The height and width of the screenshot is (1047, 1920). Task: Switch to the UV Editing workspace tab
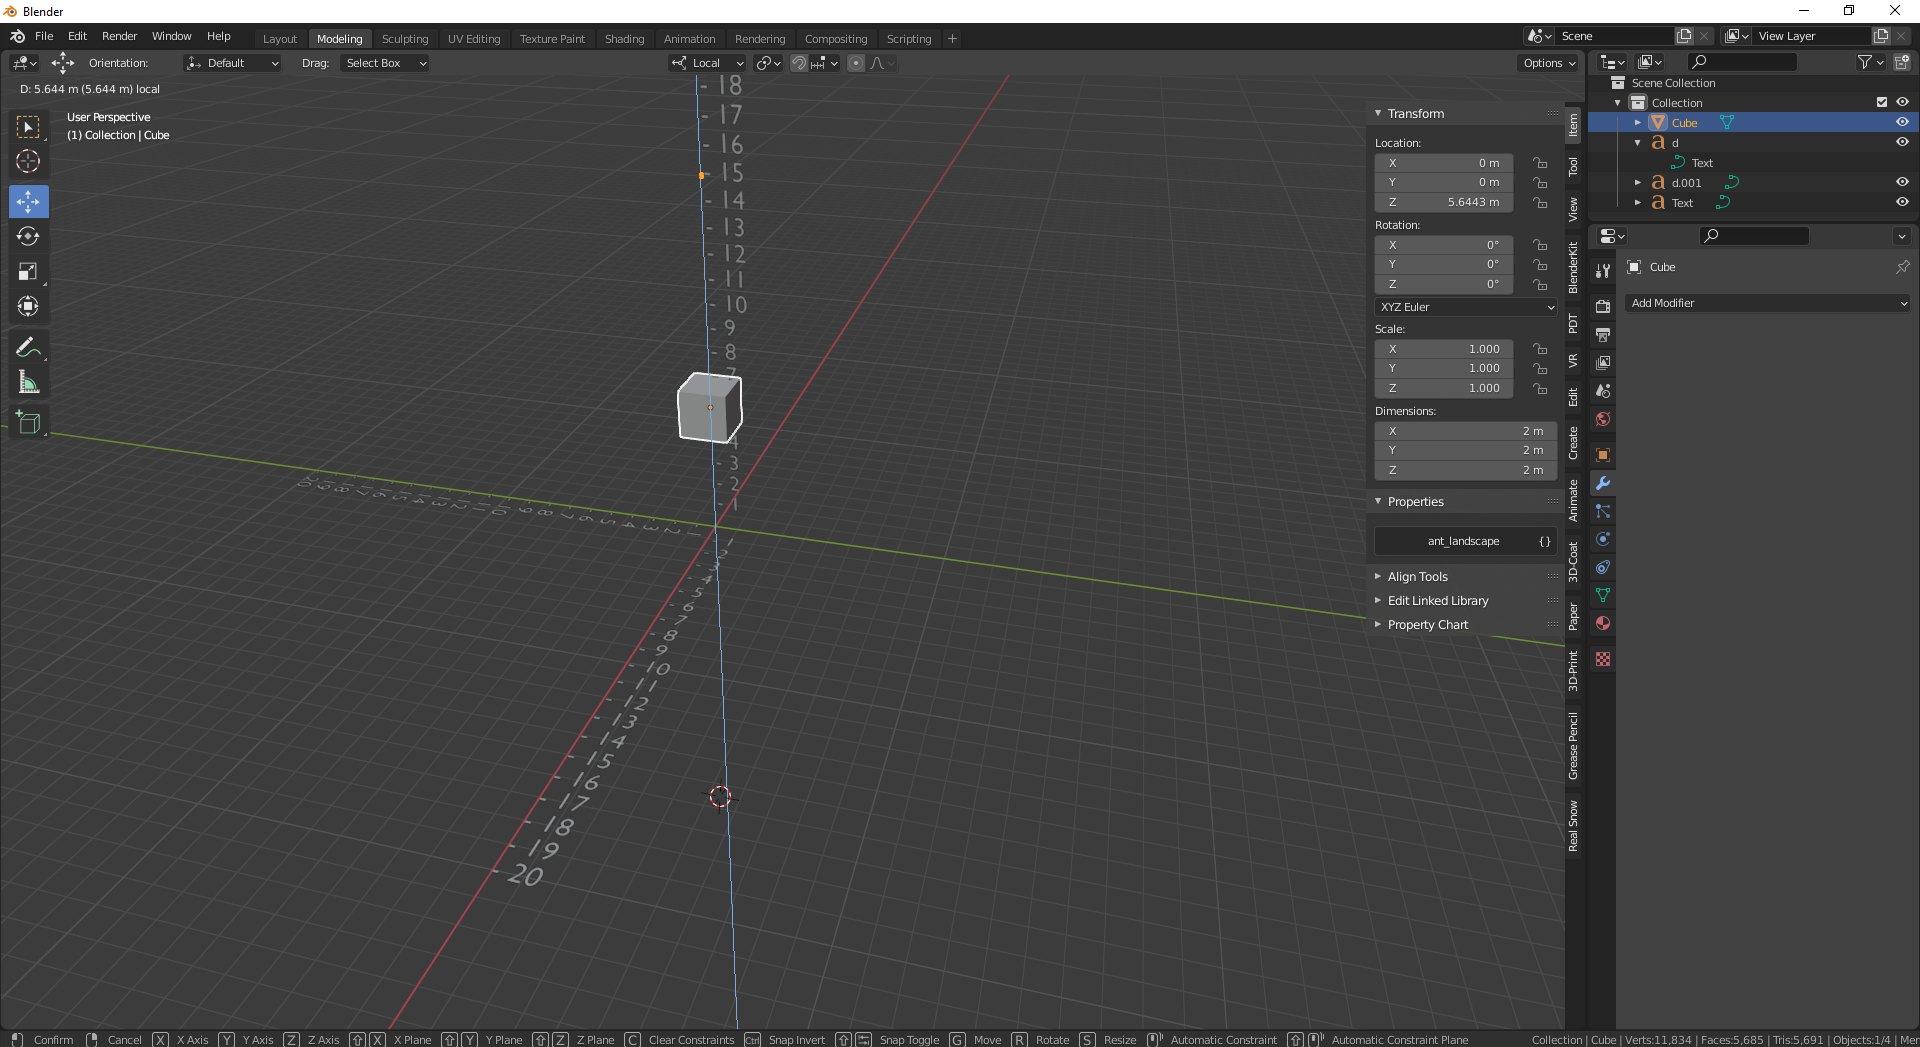coord(474,39)
